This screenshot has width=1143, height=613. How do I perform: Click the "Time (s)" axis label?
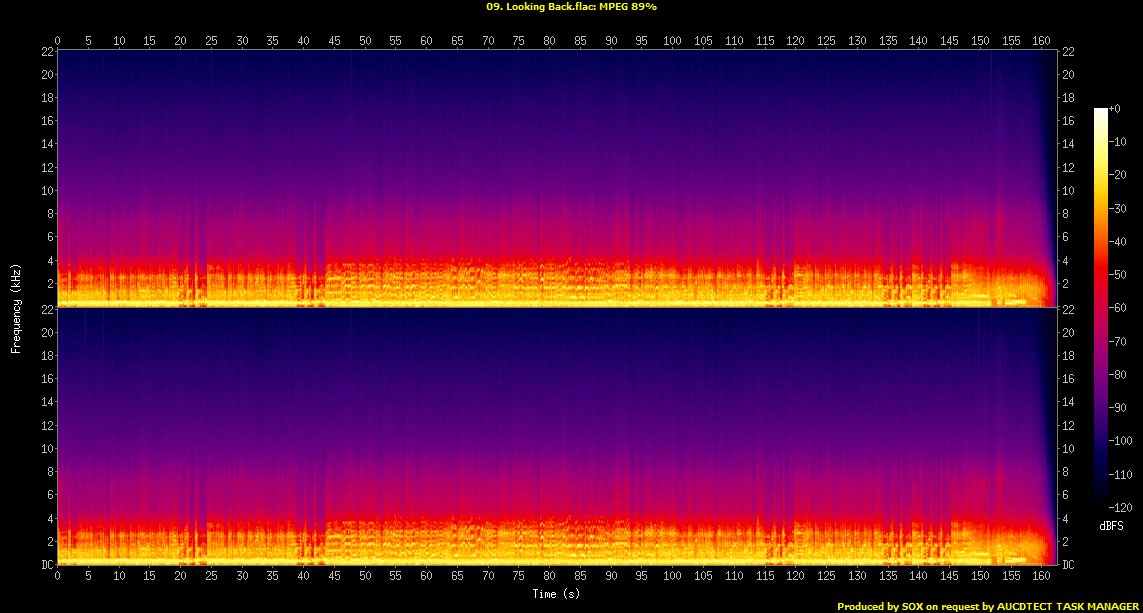coord(556,594)
